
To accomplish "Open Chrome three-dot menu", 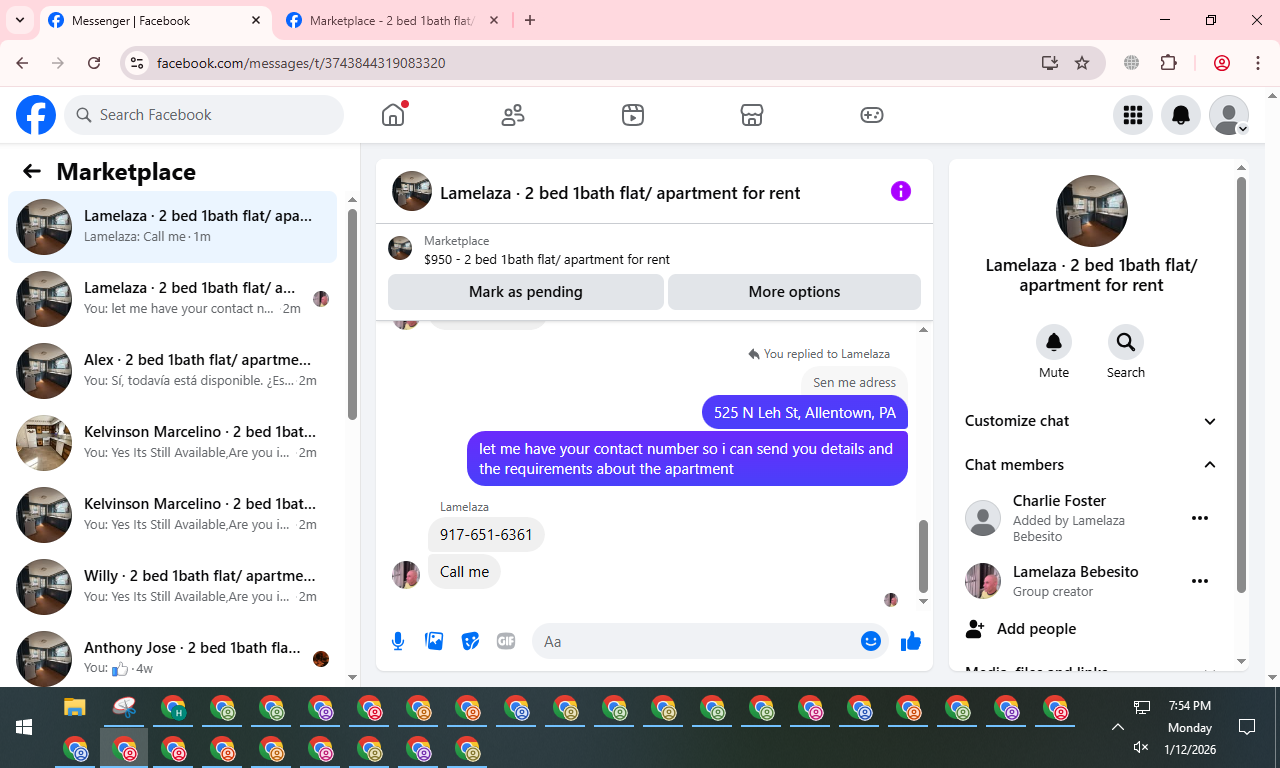I will 1258,63.
